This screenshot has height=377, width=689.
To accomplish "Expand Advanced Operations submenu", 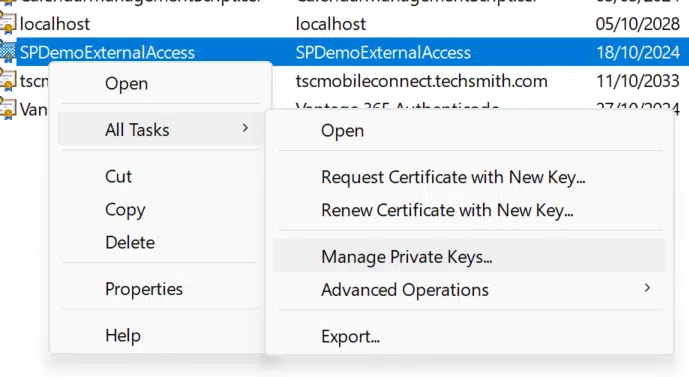I will 470,290.
